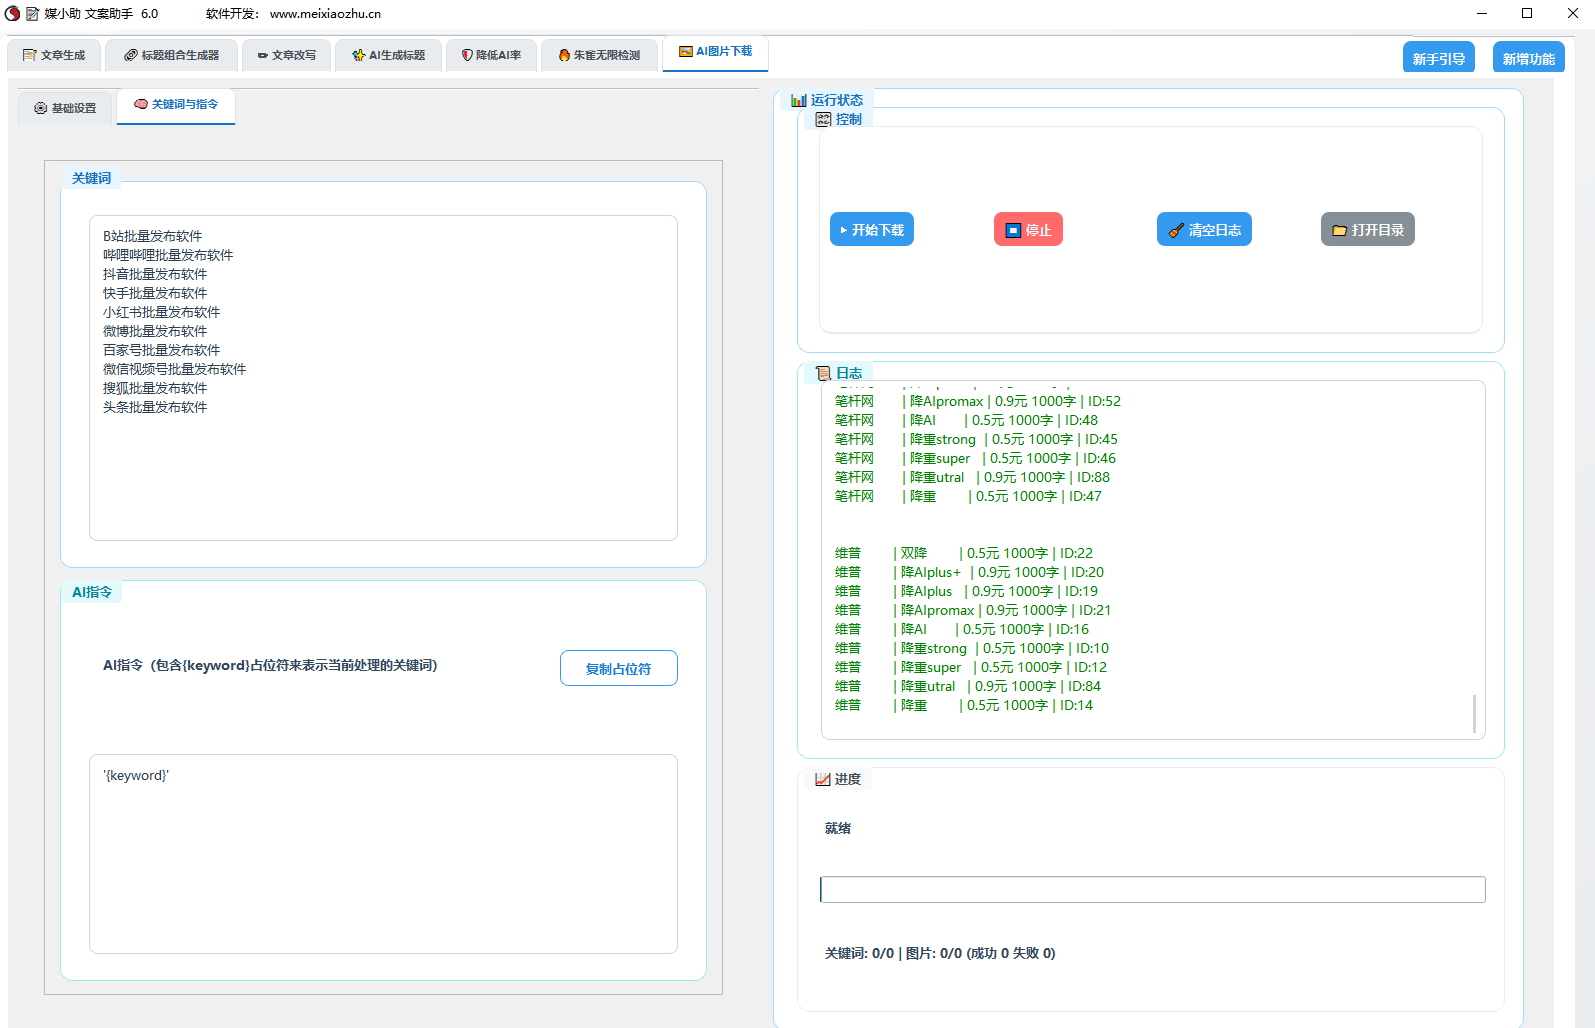1595x1028 pixels.
Task: Click the AI图片下载 tab
Action: tap(715, 51)
